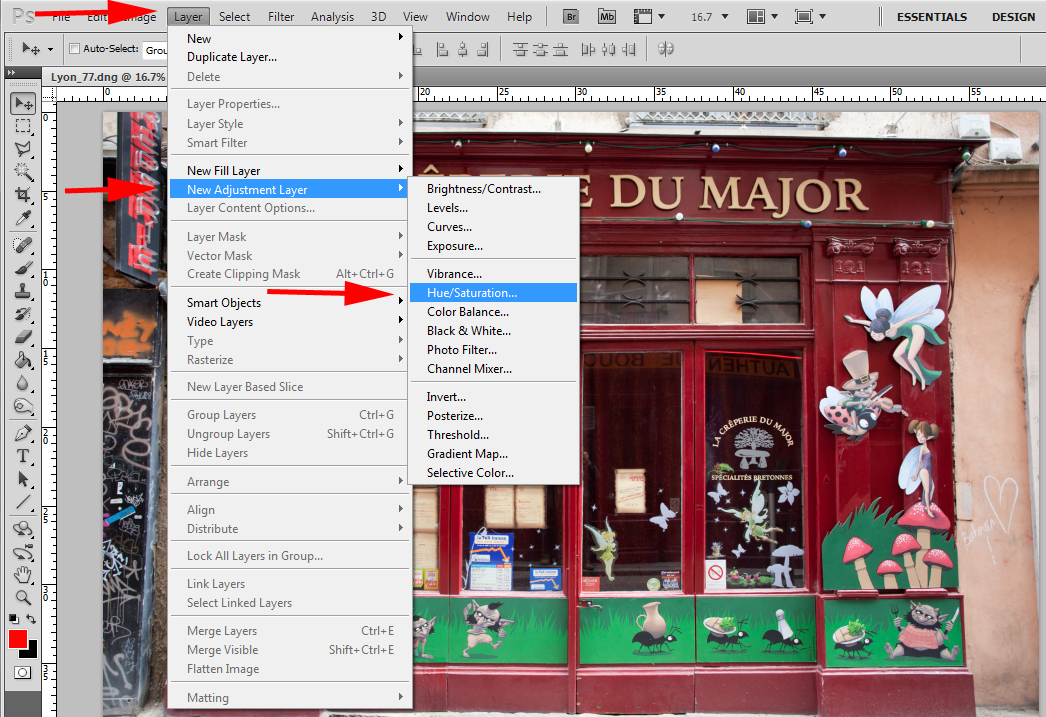Select the Healing Brush tool
This screenshot has height=717, width=1046.
coord(23,245)
